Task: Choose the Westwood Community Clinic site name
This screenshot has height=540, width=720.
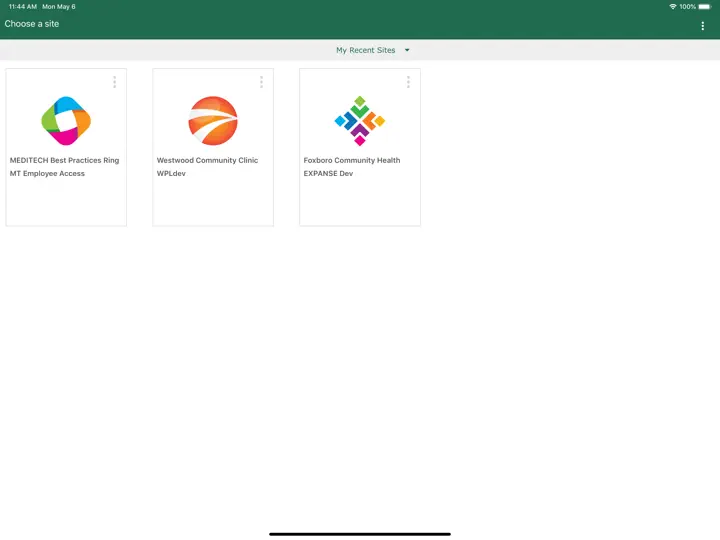Action: tap(207, 160)
